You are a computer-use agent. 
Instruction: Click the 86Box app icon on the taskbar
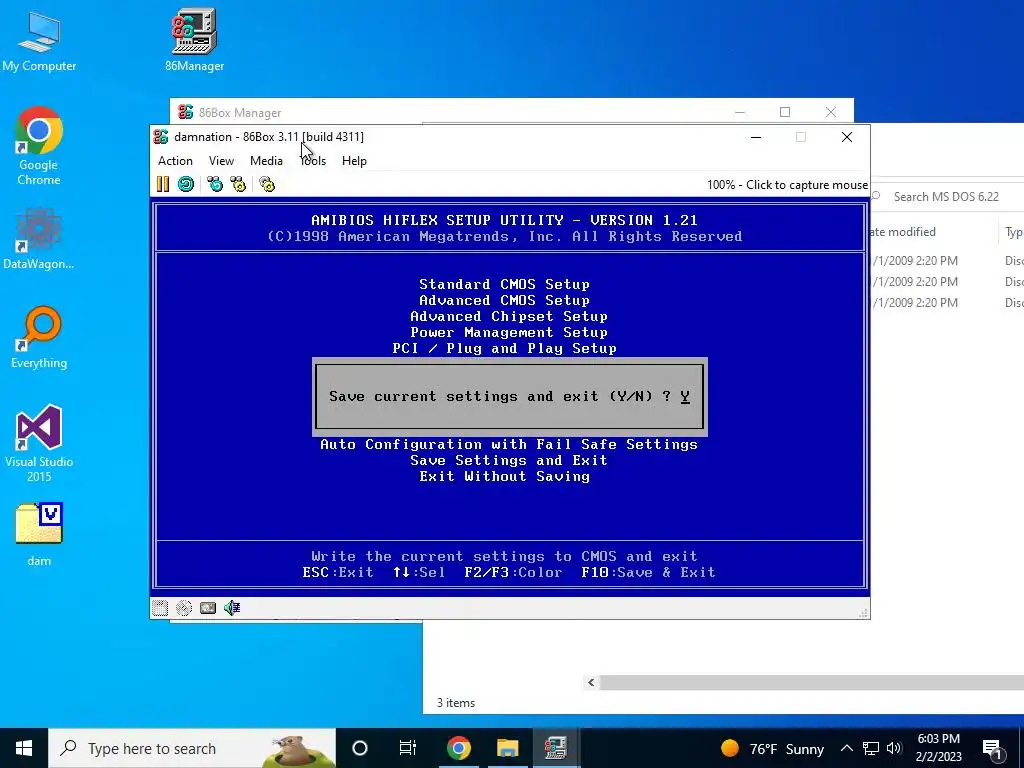click(x=556, y=748)
